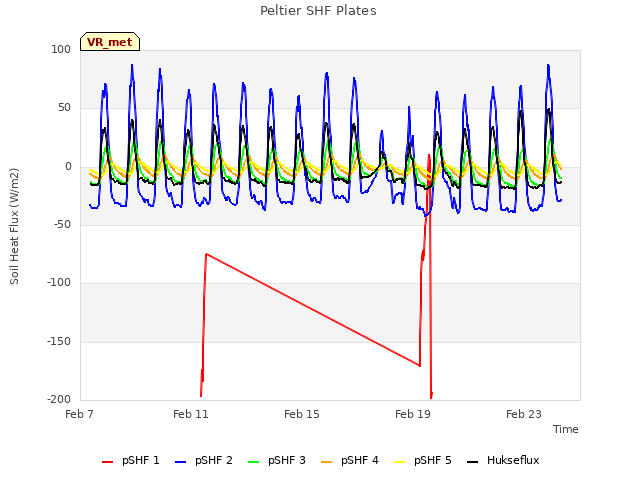Toggle pSHF 4 series in legend
The width and height of the screenshot is (640, 480).
click(x=350, y=460)
